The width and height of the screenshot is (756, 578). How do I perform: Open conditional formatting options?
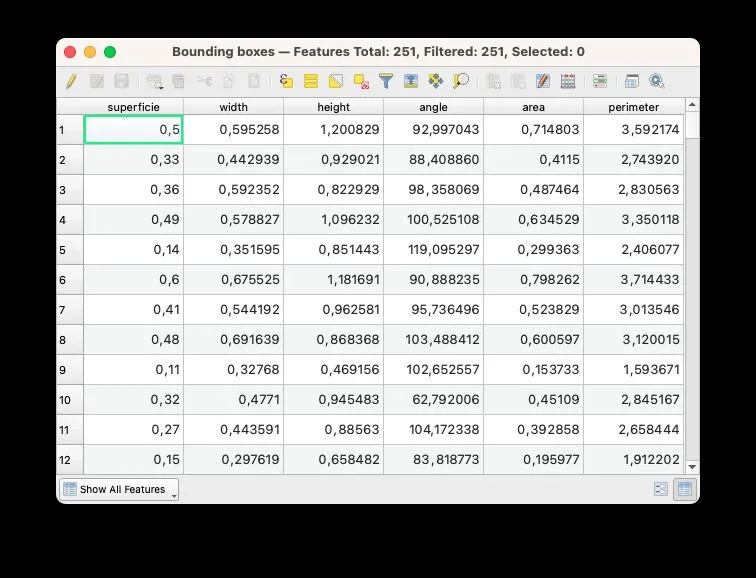pyautogui.click(x=600, y=81)
